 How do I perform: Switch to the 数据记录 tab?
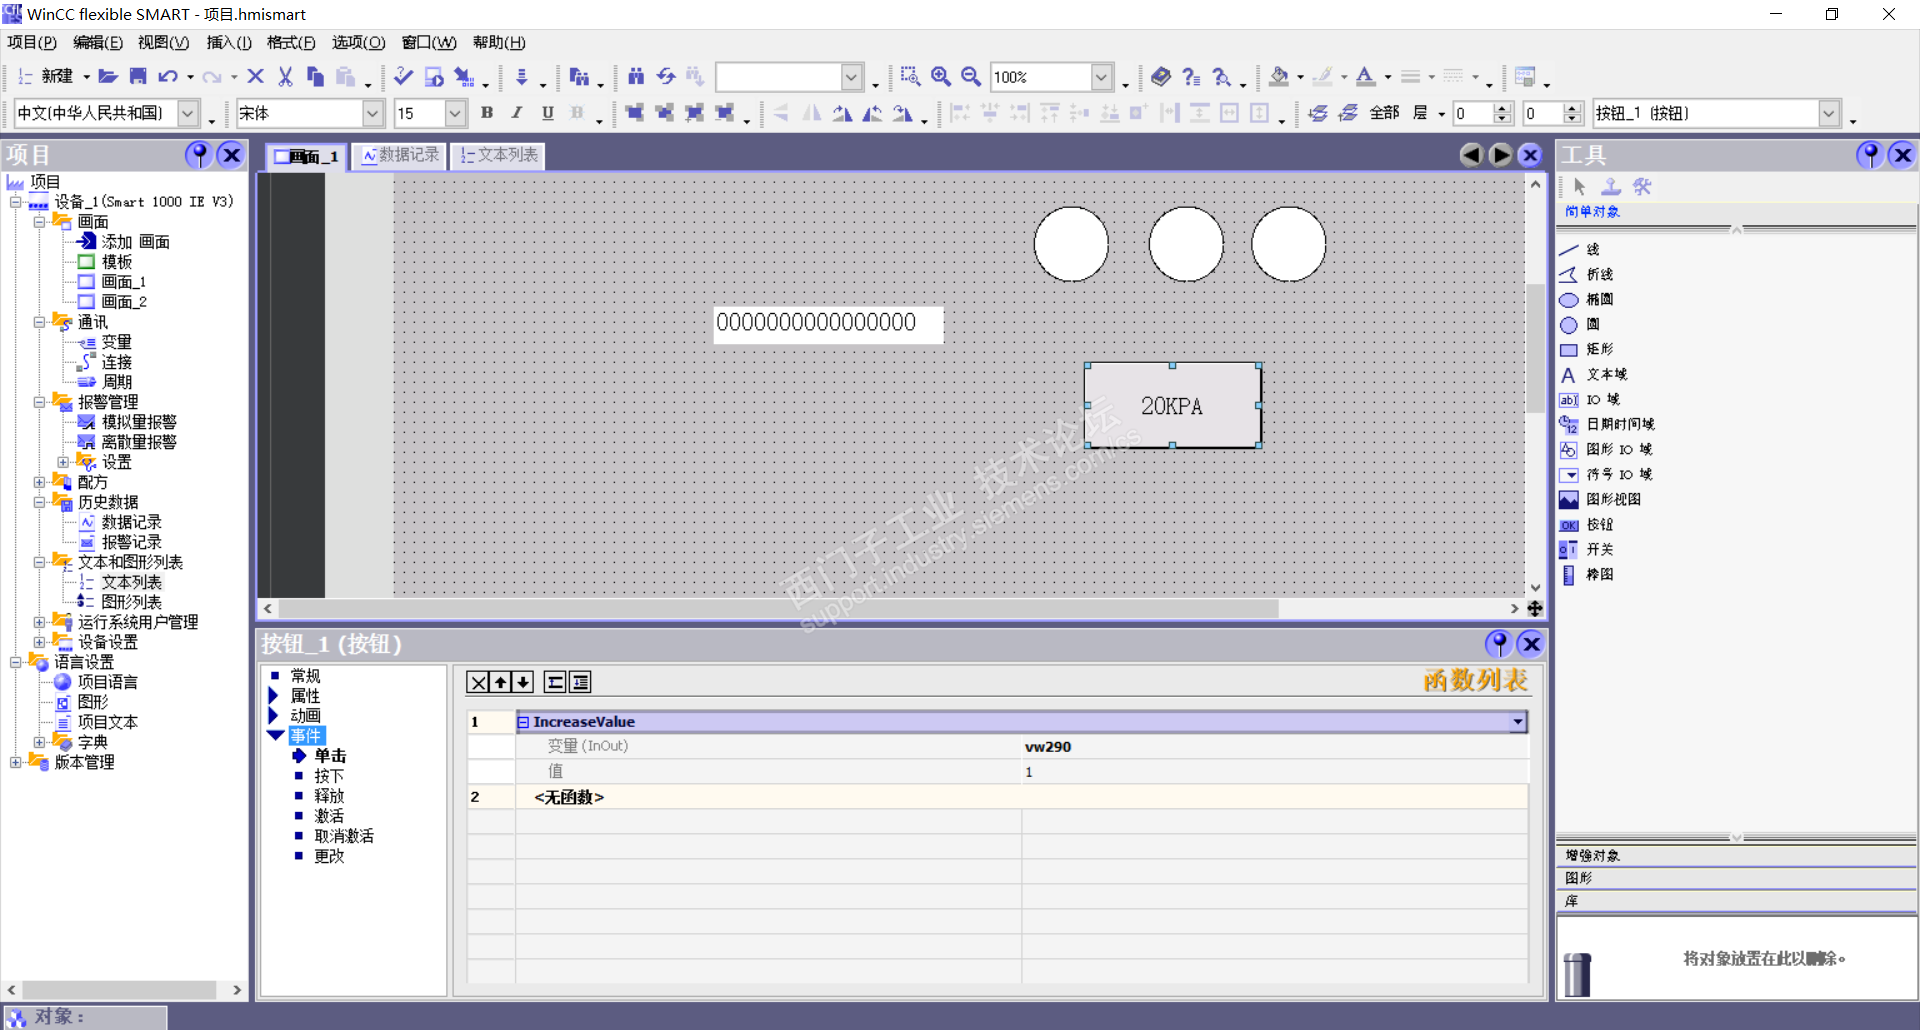[x=401, y=155]
